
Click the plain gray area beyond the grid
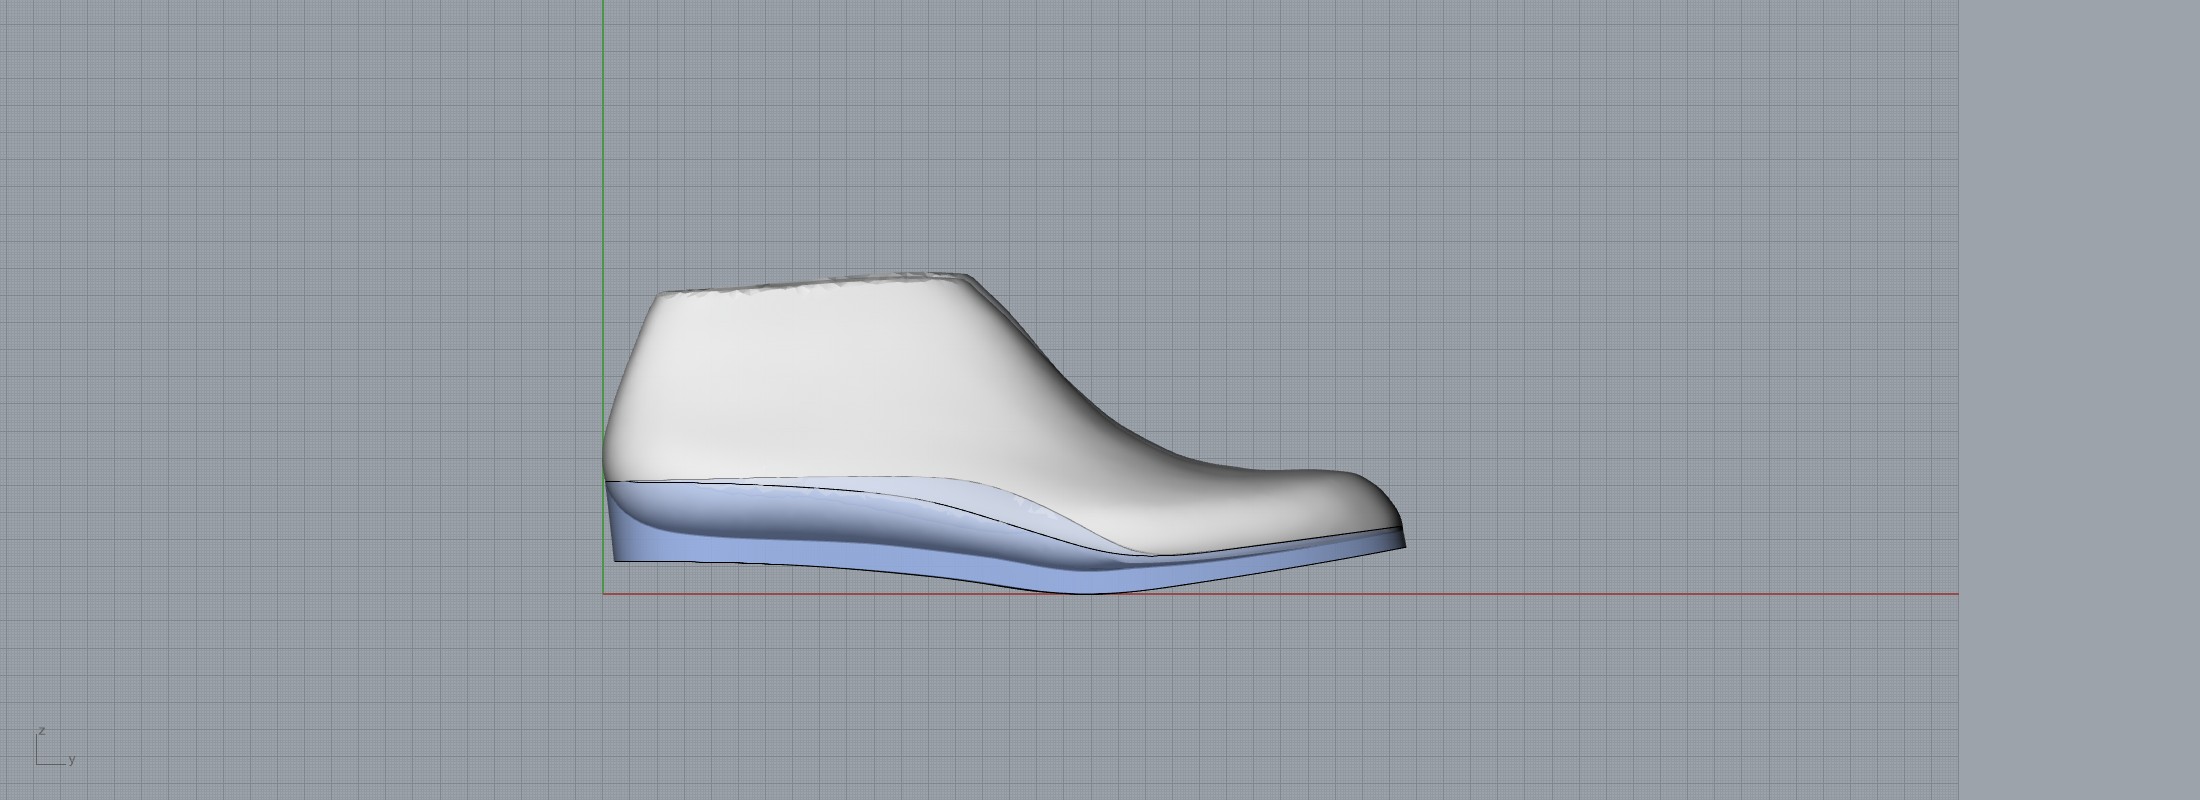(2080, 400)
